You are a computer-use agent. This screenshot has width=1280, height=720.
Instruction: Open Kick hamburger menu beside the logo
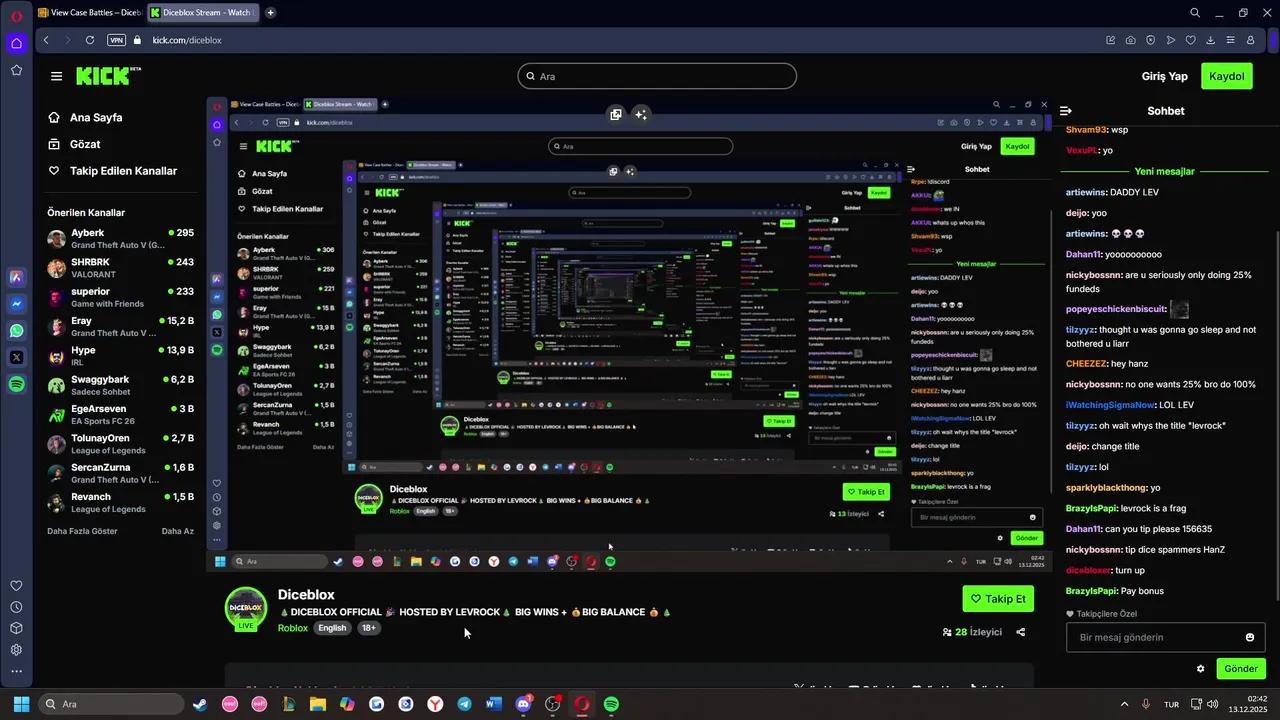(56, 76)
